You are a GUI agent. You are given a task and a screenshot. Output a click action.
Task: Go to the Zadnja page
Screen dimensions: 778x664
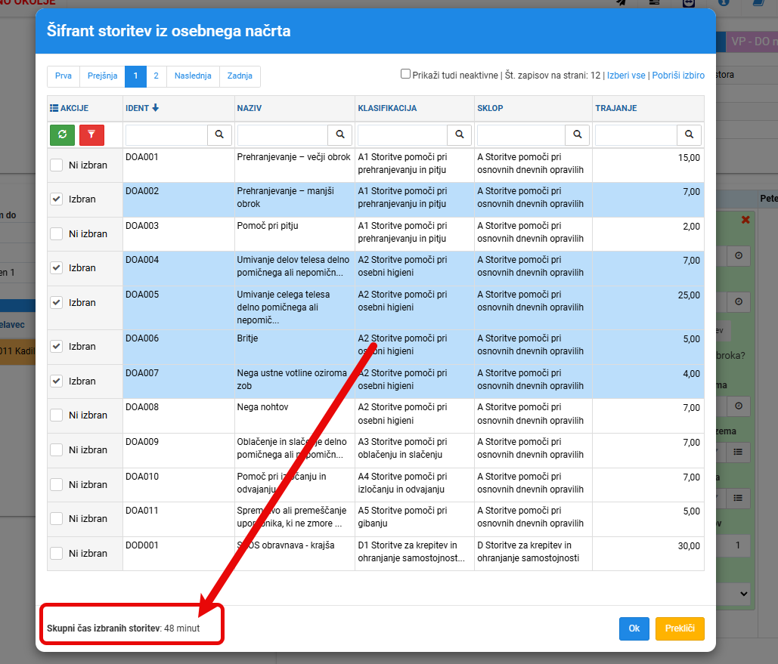[240, 76]
